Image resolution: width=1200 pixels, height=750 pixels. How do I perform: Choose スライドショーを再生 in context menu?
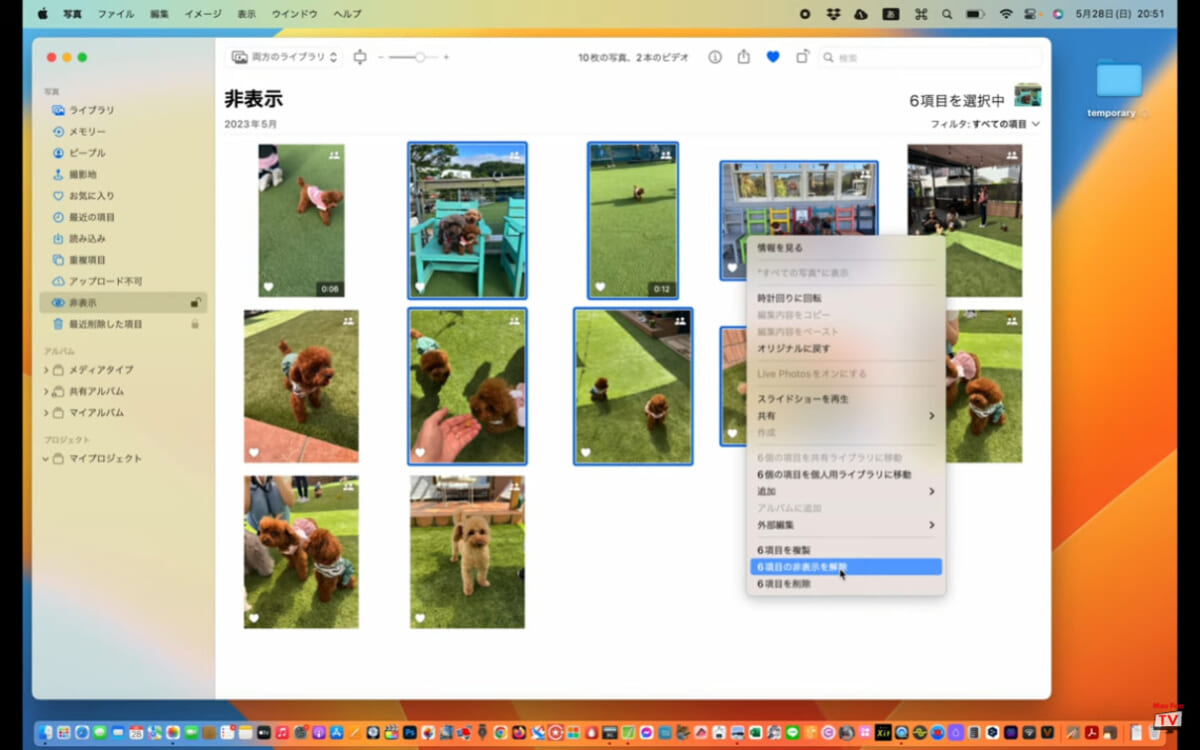[x=846, y=399]
